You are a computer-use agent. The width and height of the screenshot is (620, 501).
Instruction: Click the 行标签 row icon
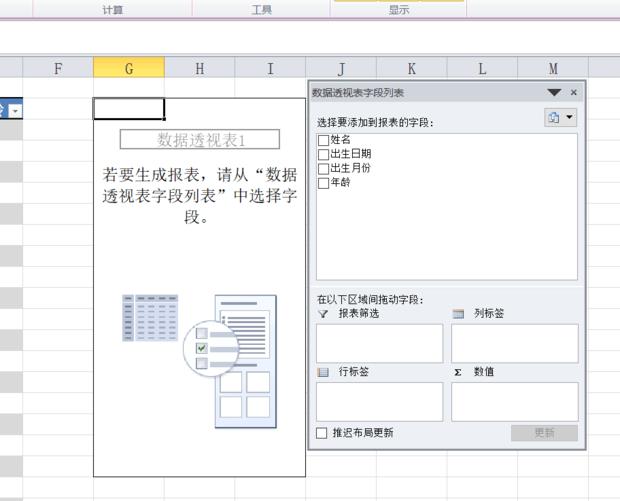tap(323, 372)
